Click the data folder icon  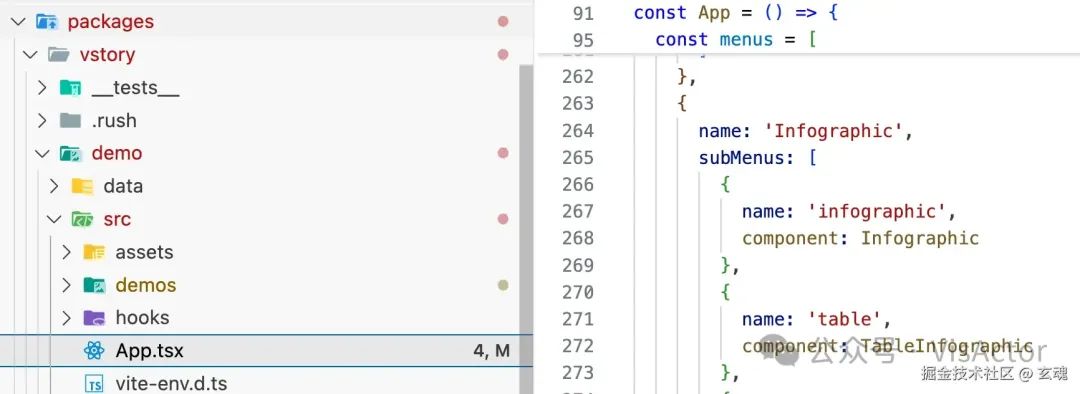click(x=82, y=186)
